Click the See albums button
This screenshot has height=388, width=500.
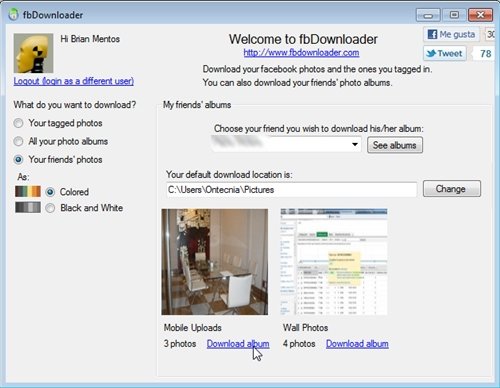coord(395,145)
